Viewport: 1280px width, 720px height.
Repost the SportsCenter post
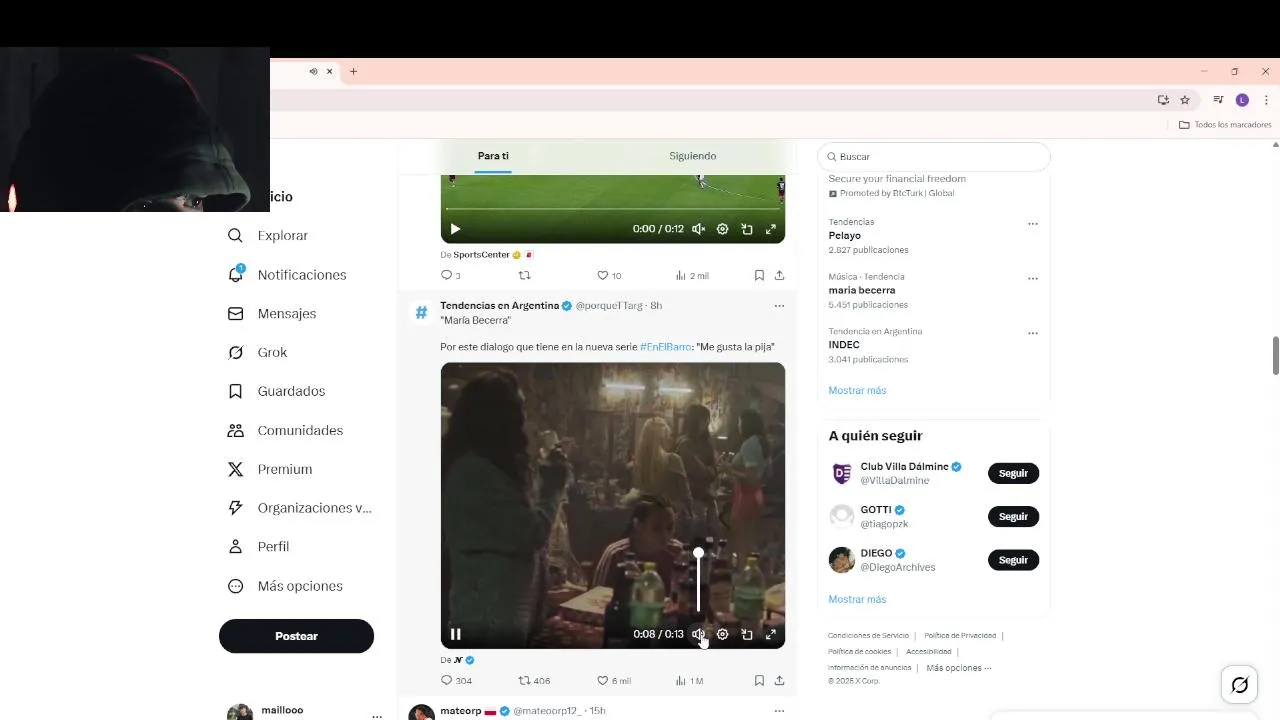[x=524, y=275]
